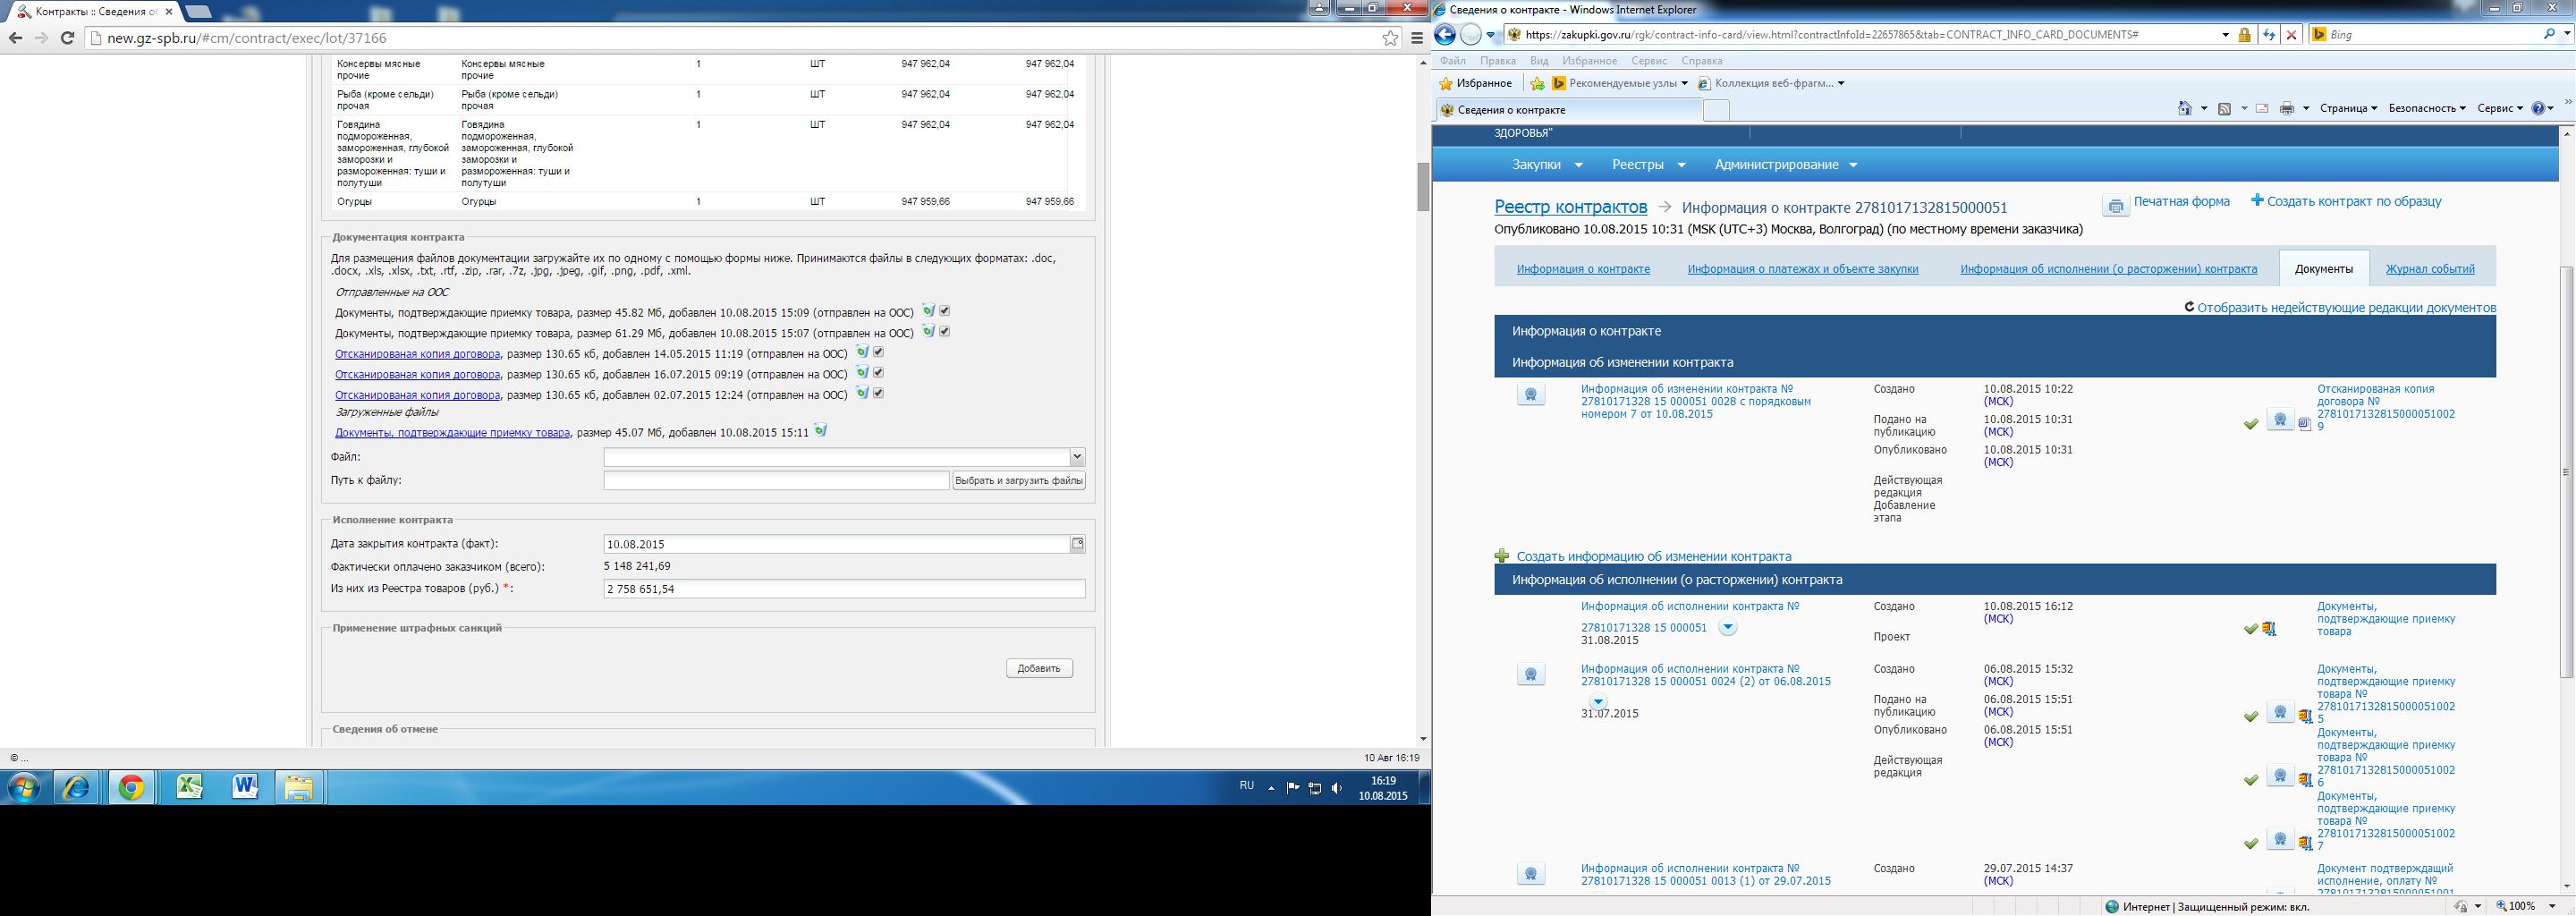2576x916 pixels.
Task: Delete the 61.29 Мб acceptance document via trash icon
Action: [x=928, y=331]
